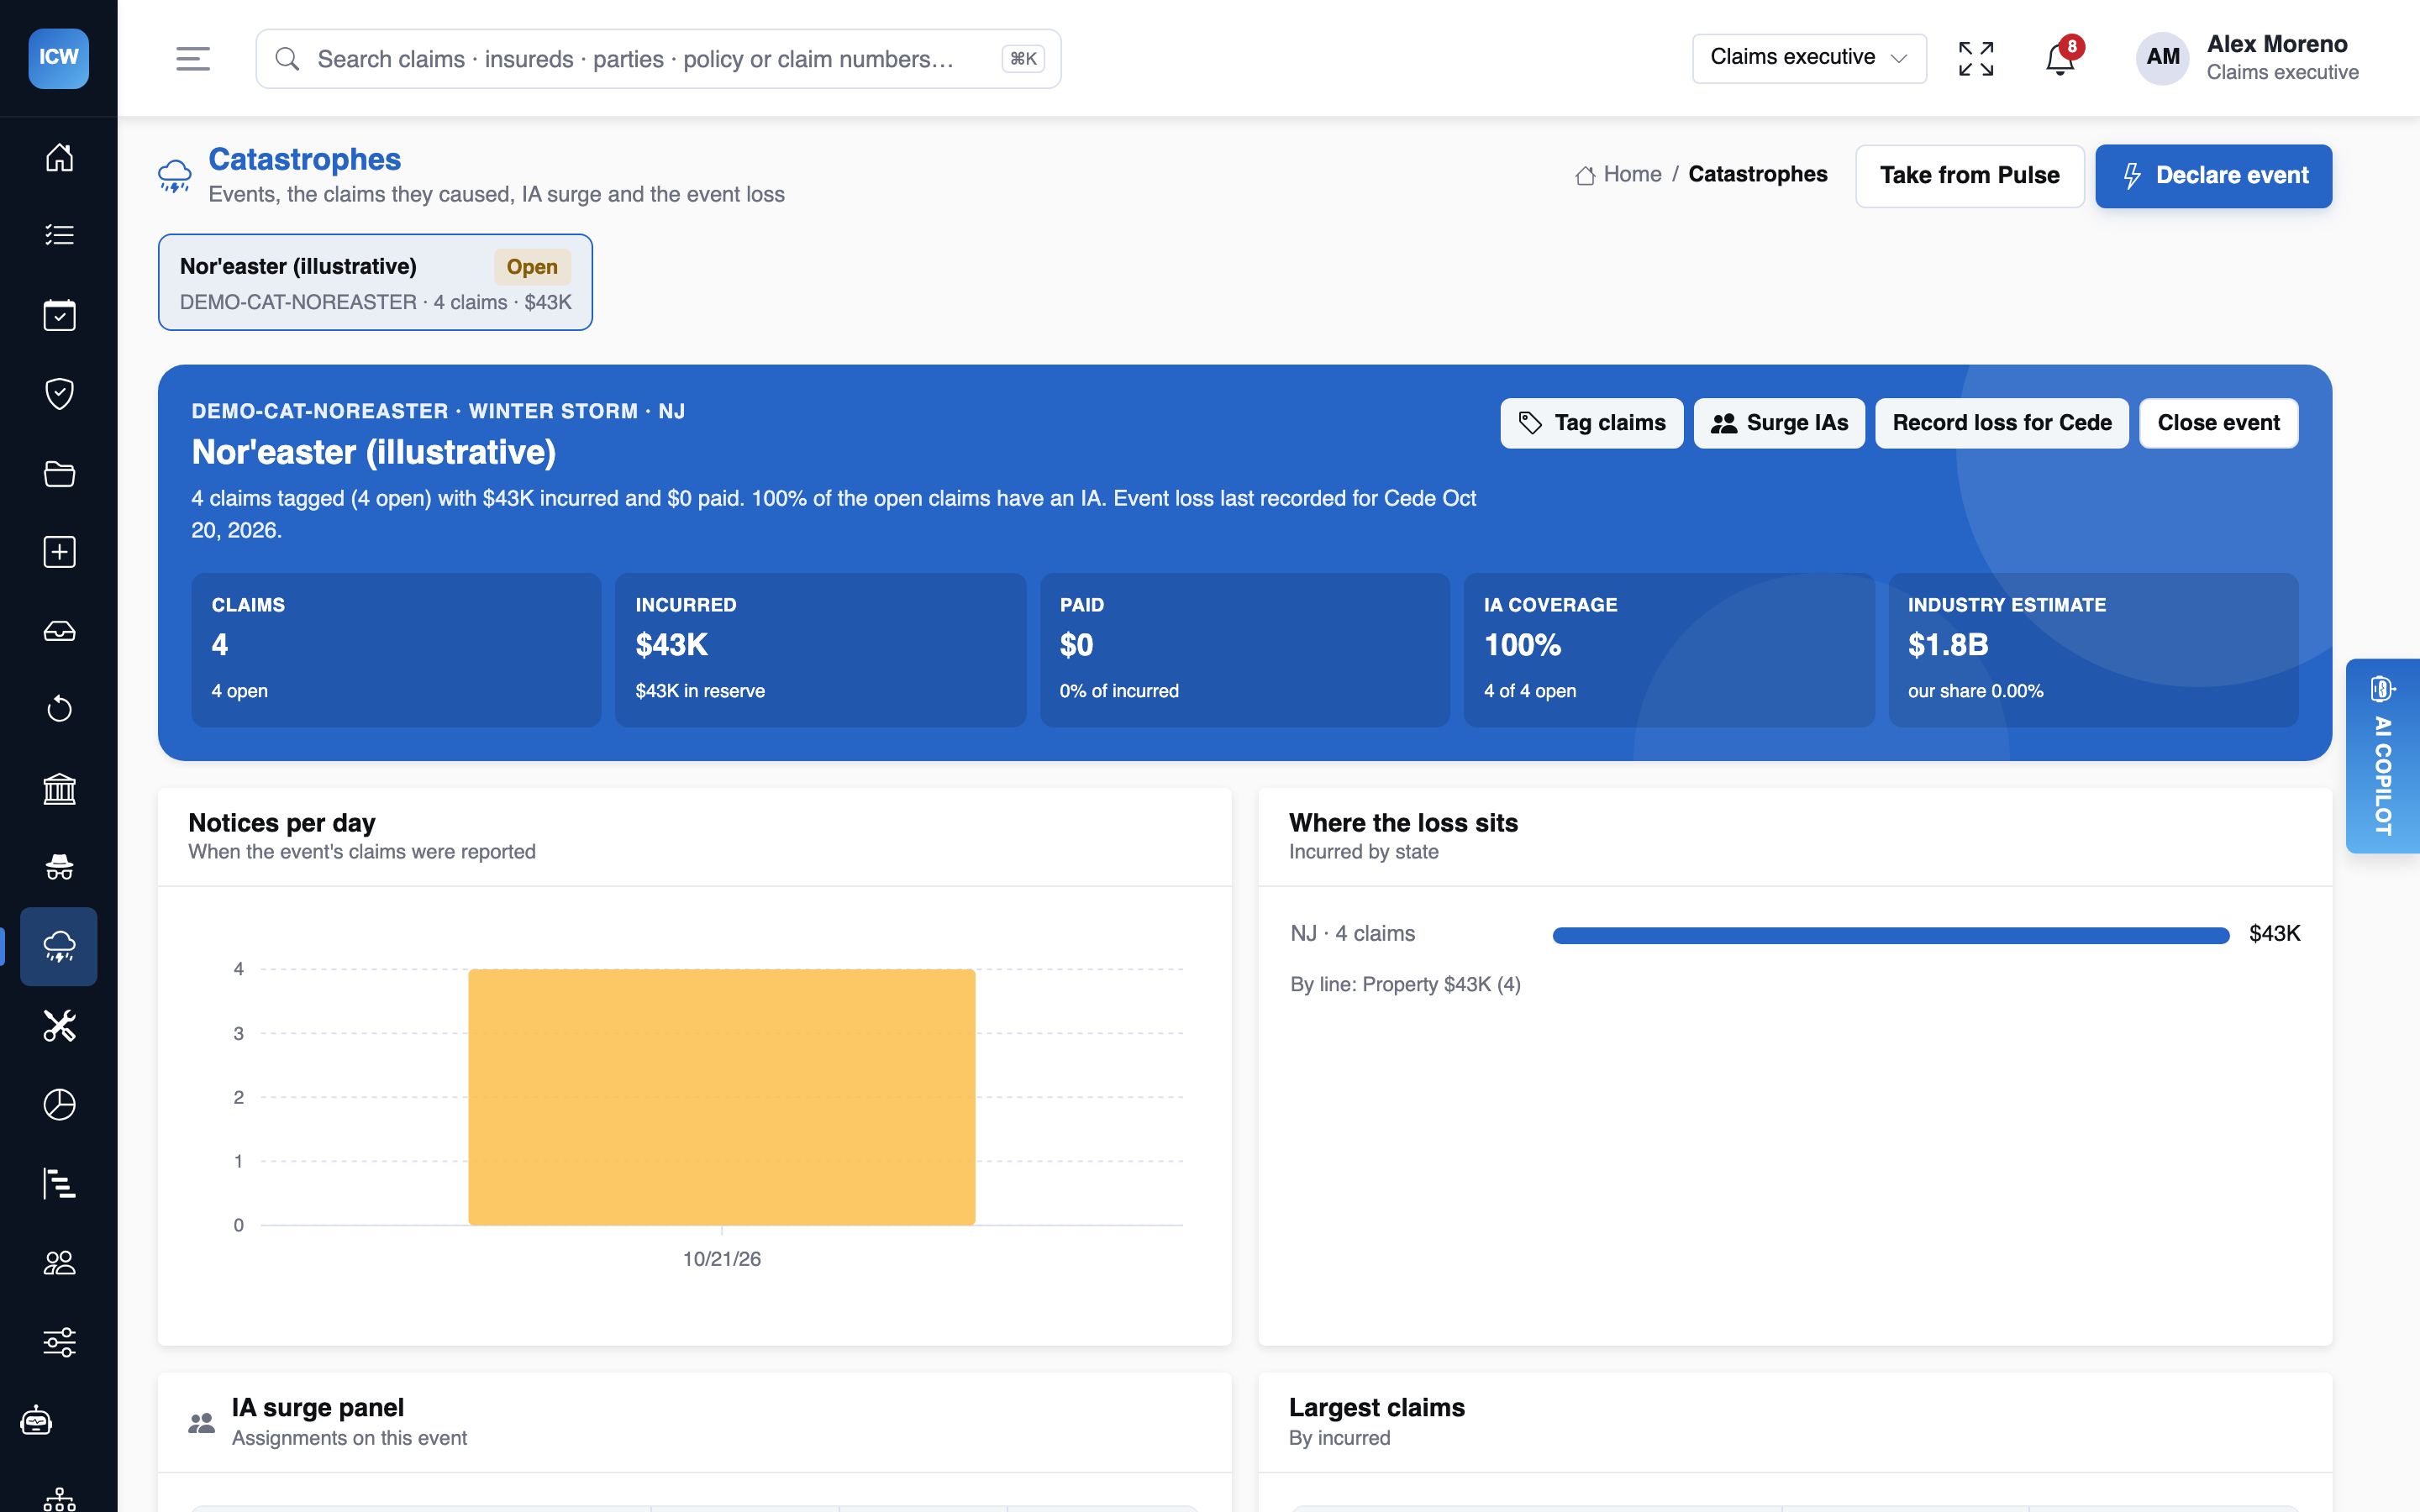Viewport: 2420px width, 1512px height.
Task: Click the plus-square new claim sidebar icon
Action: pyautogui.click(x=59, y=552)
